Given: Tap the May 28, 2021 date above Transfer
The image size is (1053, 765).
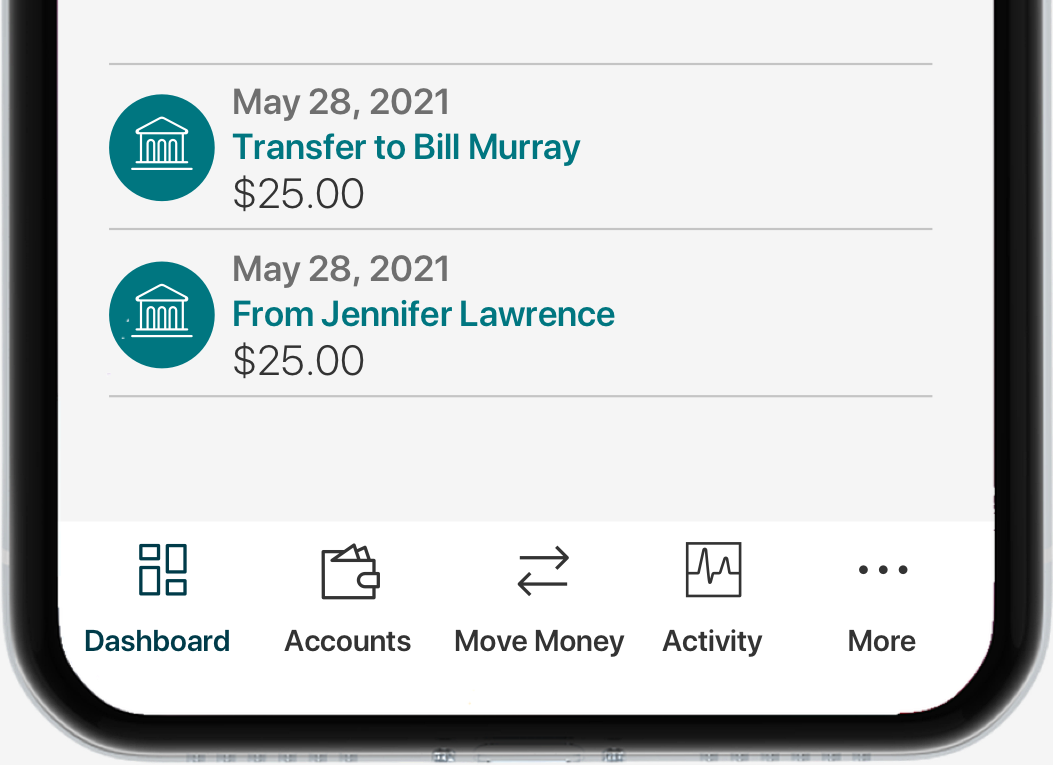Looking at the screenshot, I should [341, 102].
